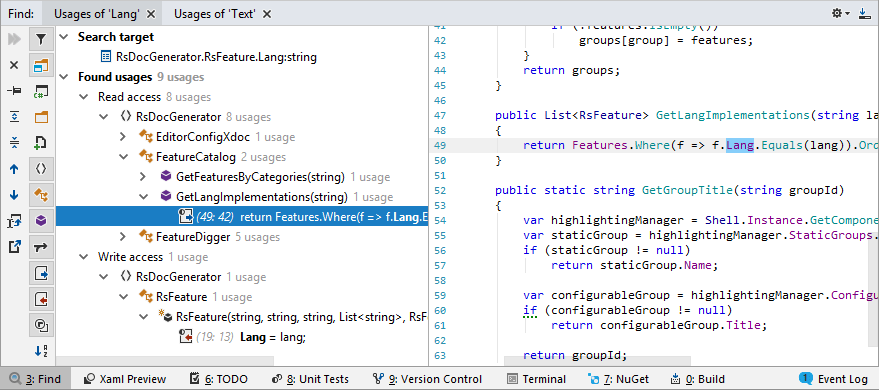The image size is (879, 390).
Task: Toggle the overlapping pages filter icon
Action: pos(41,325)
